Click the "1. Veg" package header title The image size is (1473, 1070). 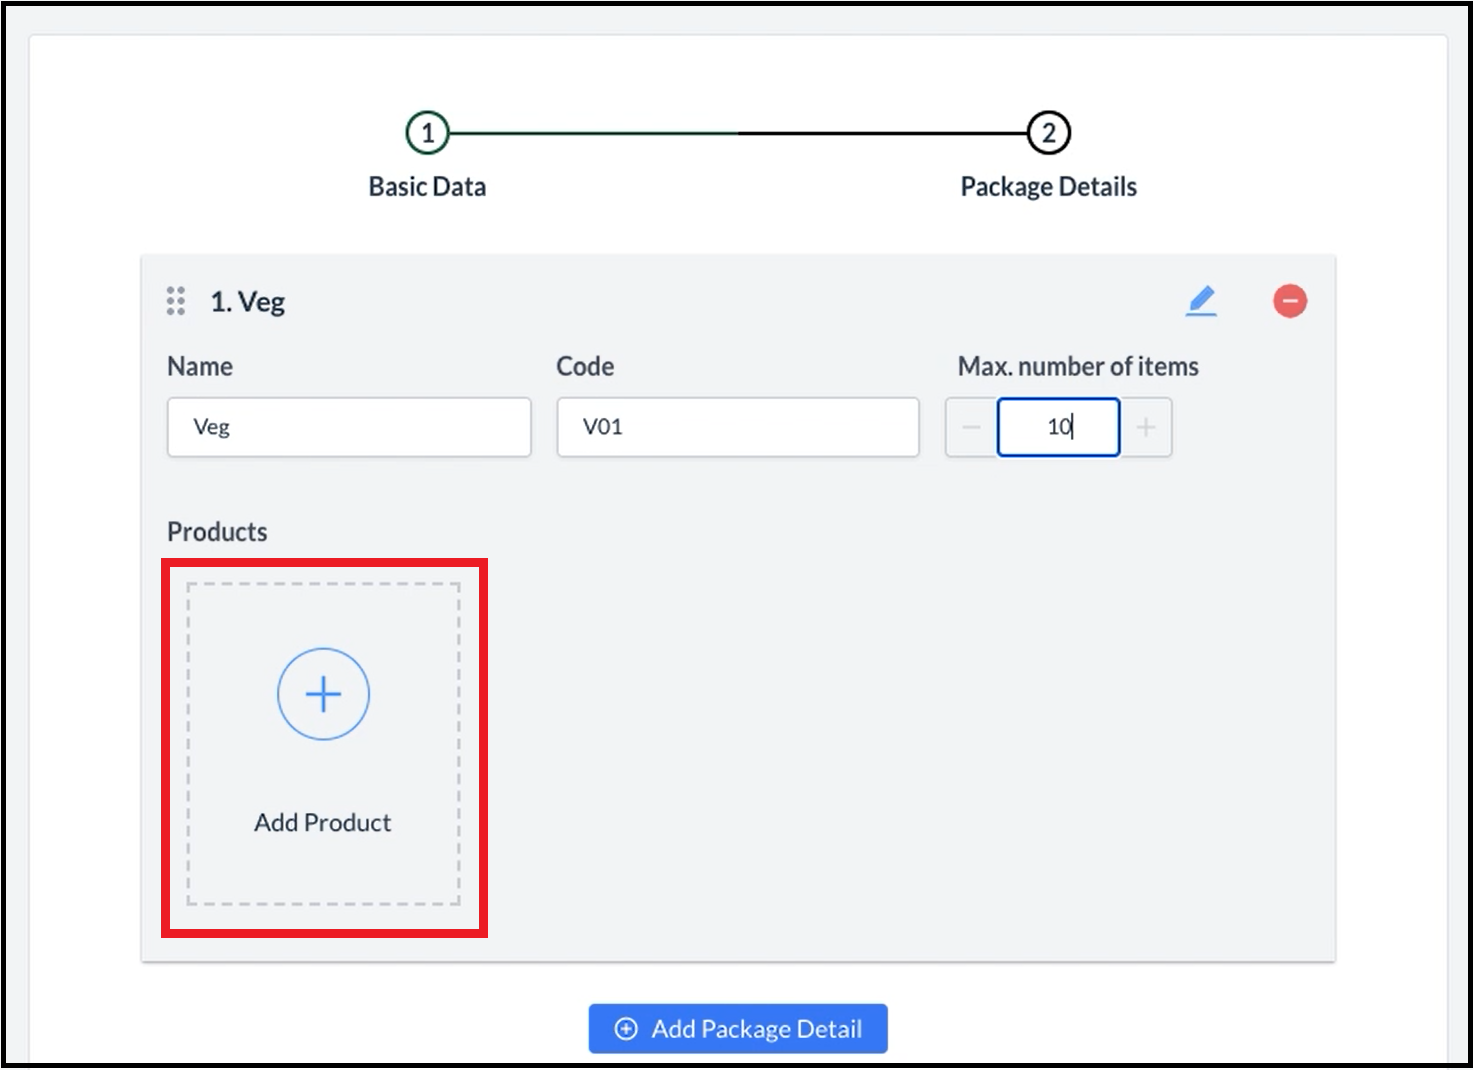pos(248,302)
